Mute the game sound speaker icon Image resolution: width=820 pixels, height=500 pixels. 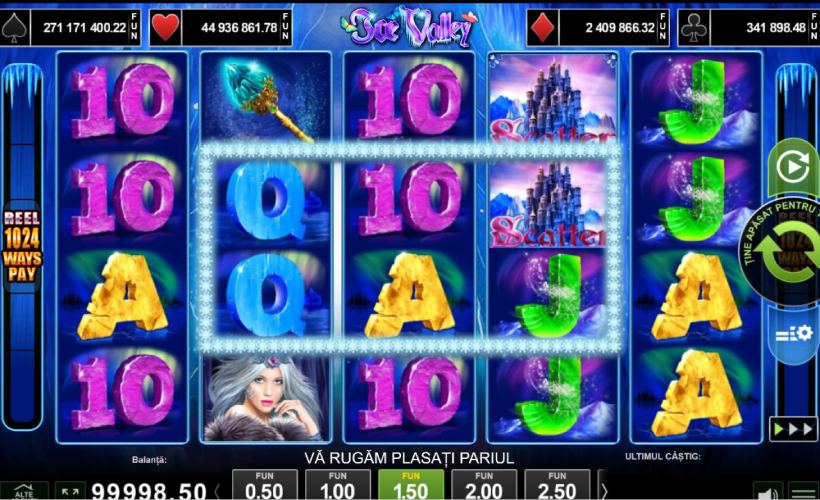coord(768,492)
